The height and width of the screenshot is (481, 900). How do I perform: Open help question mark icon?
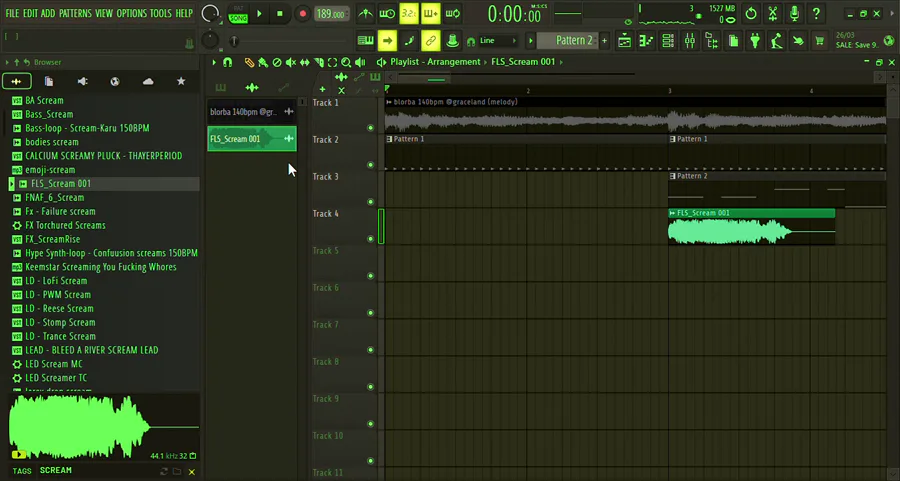[816, 13]
